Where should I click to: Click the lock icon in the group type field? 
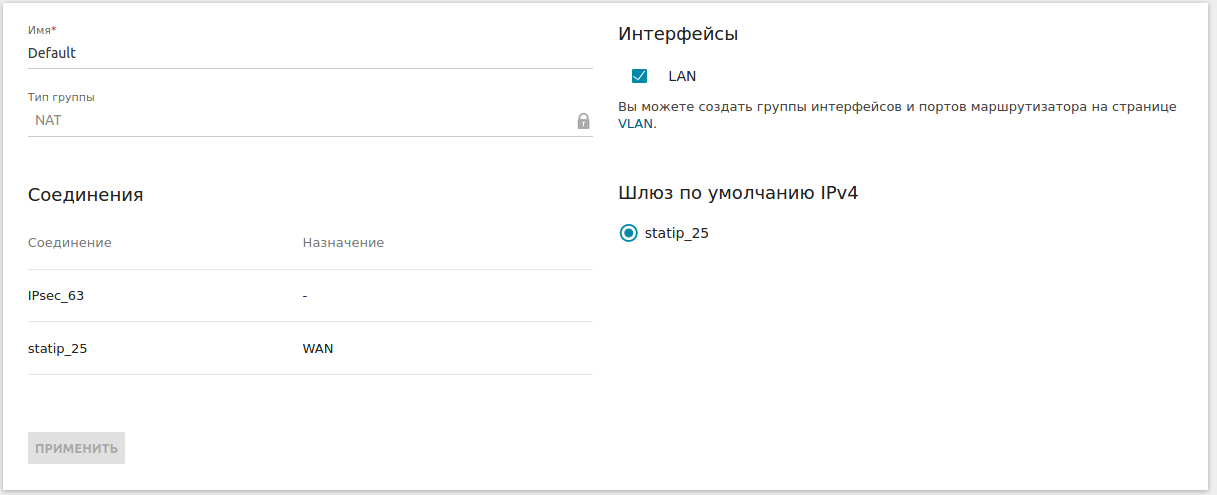click(583, 121)
